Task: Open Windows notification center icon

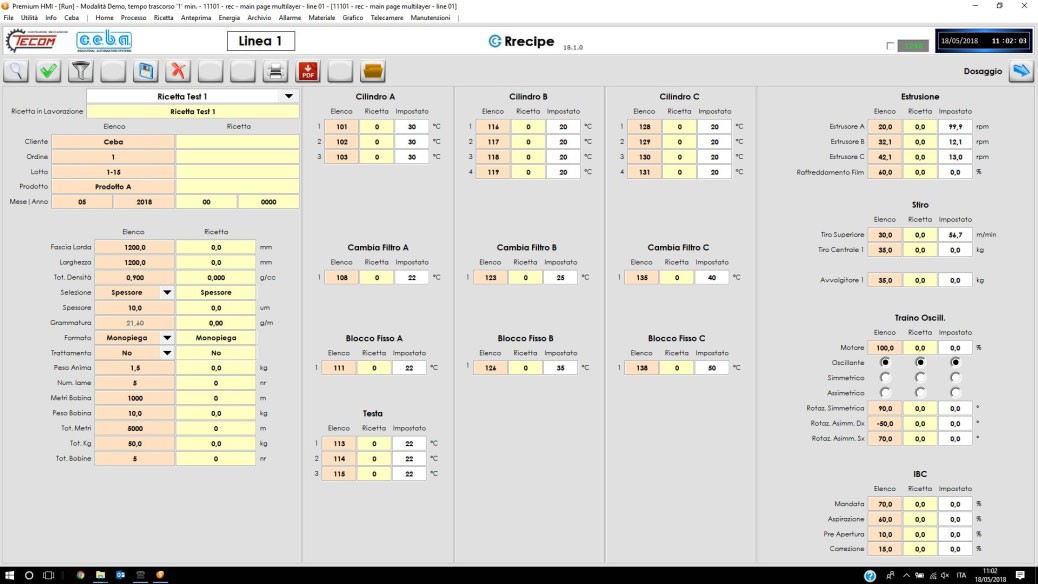Action: point(1020,575)
